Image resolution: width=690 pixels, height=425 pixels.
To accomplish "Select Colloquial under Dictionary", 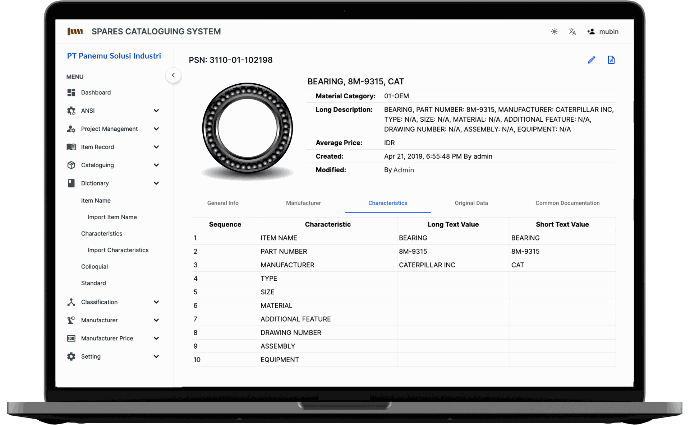I will point(94,267).
